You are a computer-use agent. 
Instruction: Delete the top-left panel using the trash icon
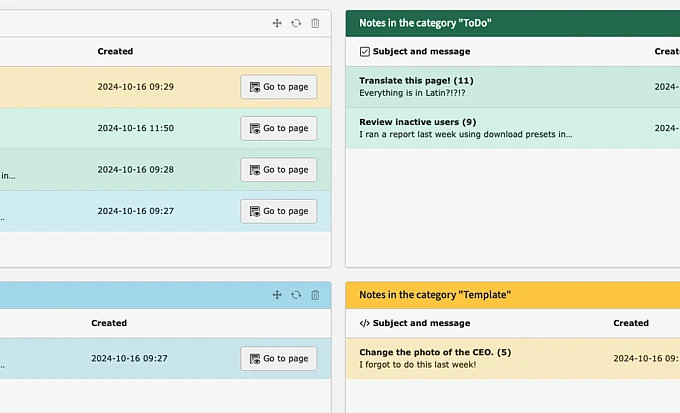[x=315, y=23]
